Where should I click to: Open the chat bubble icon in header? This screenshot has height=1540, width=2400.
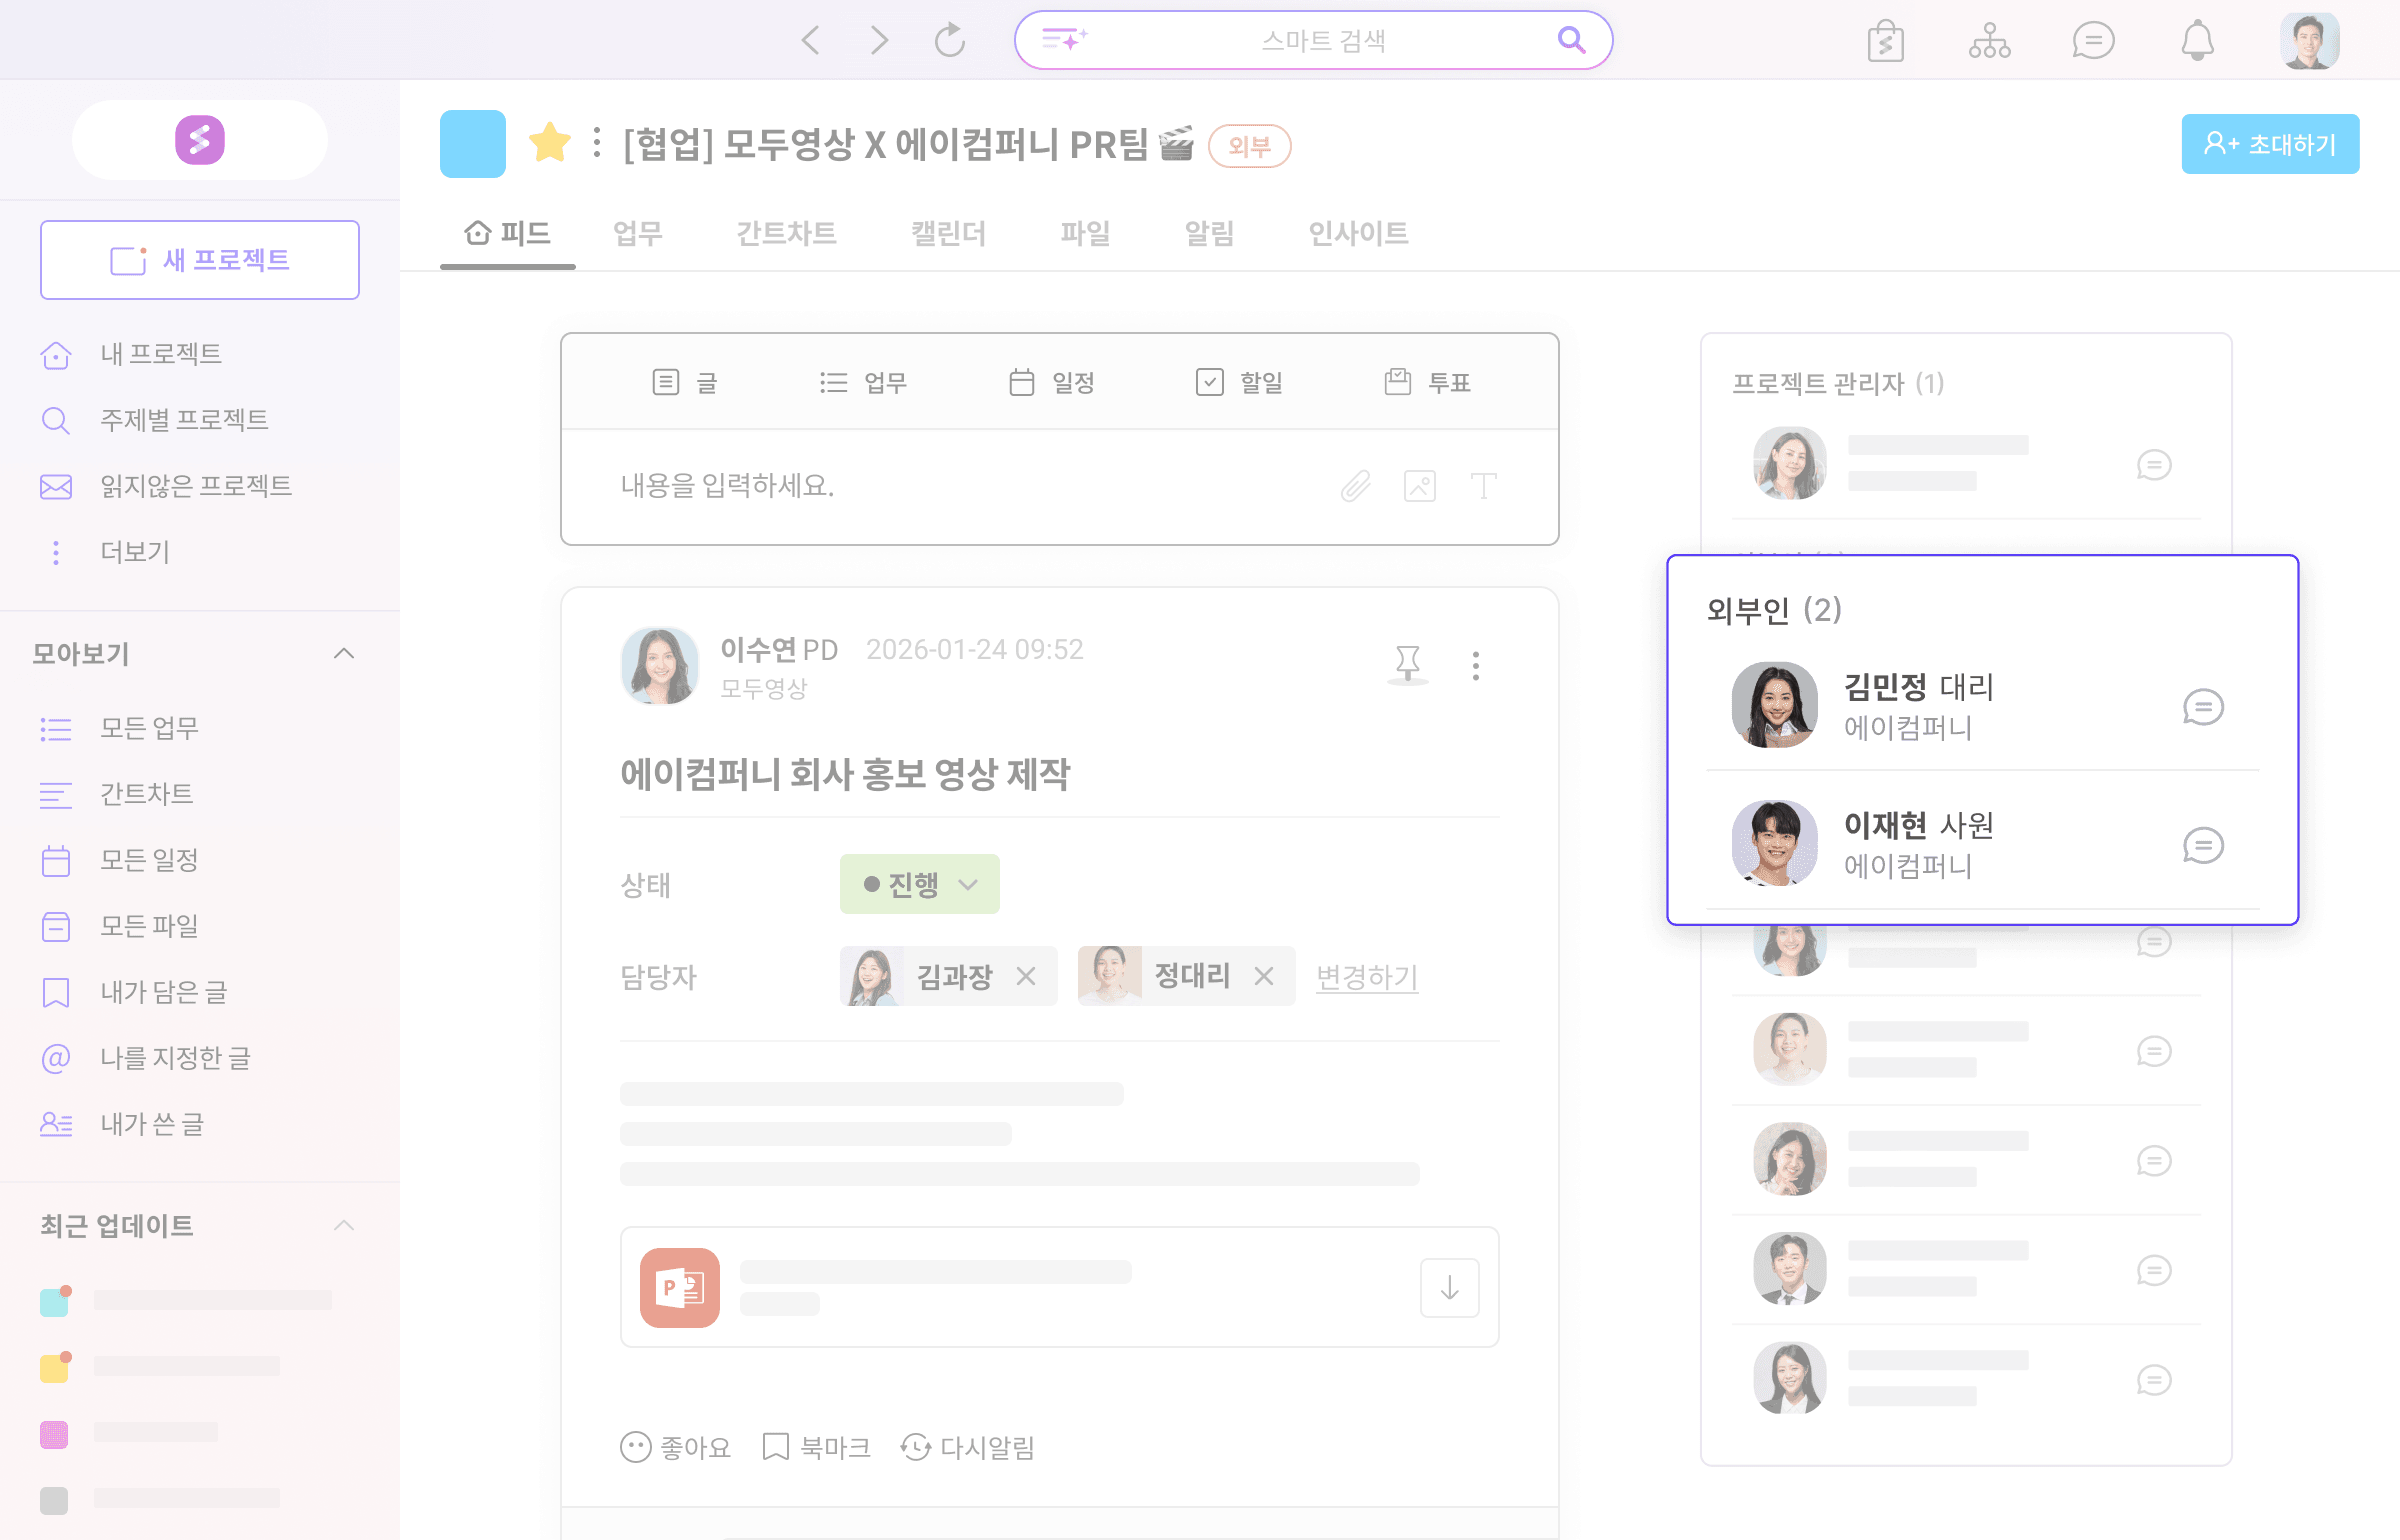pos(2093,41)
